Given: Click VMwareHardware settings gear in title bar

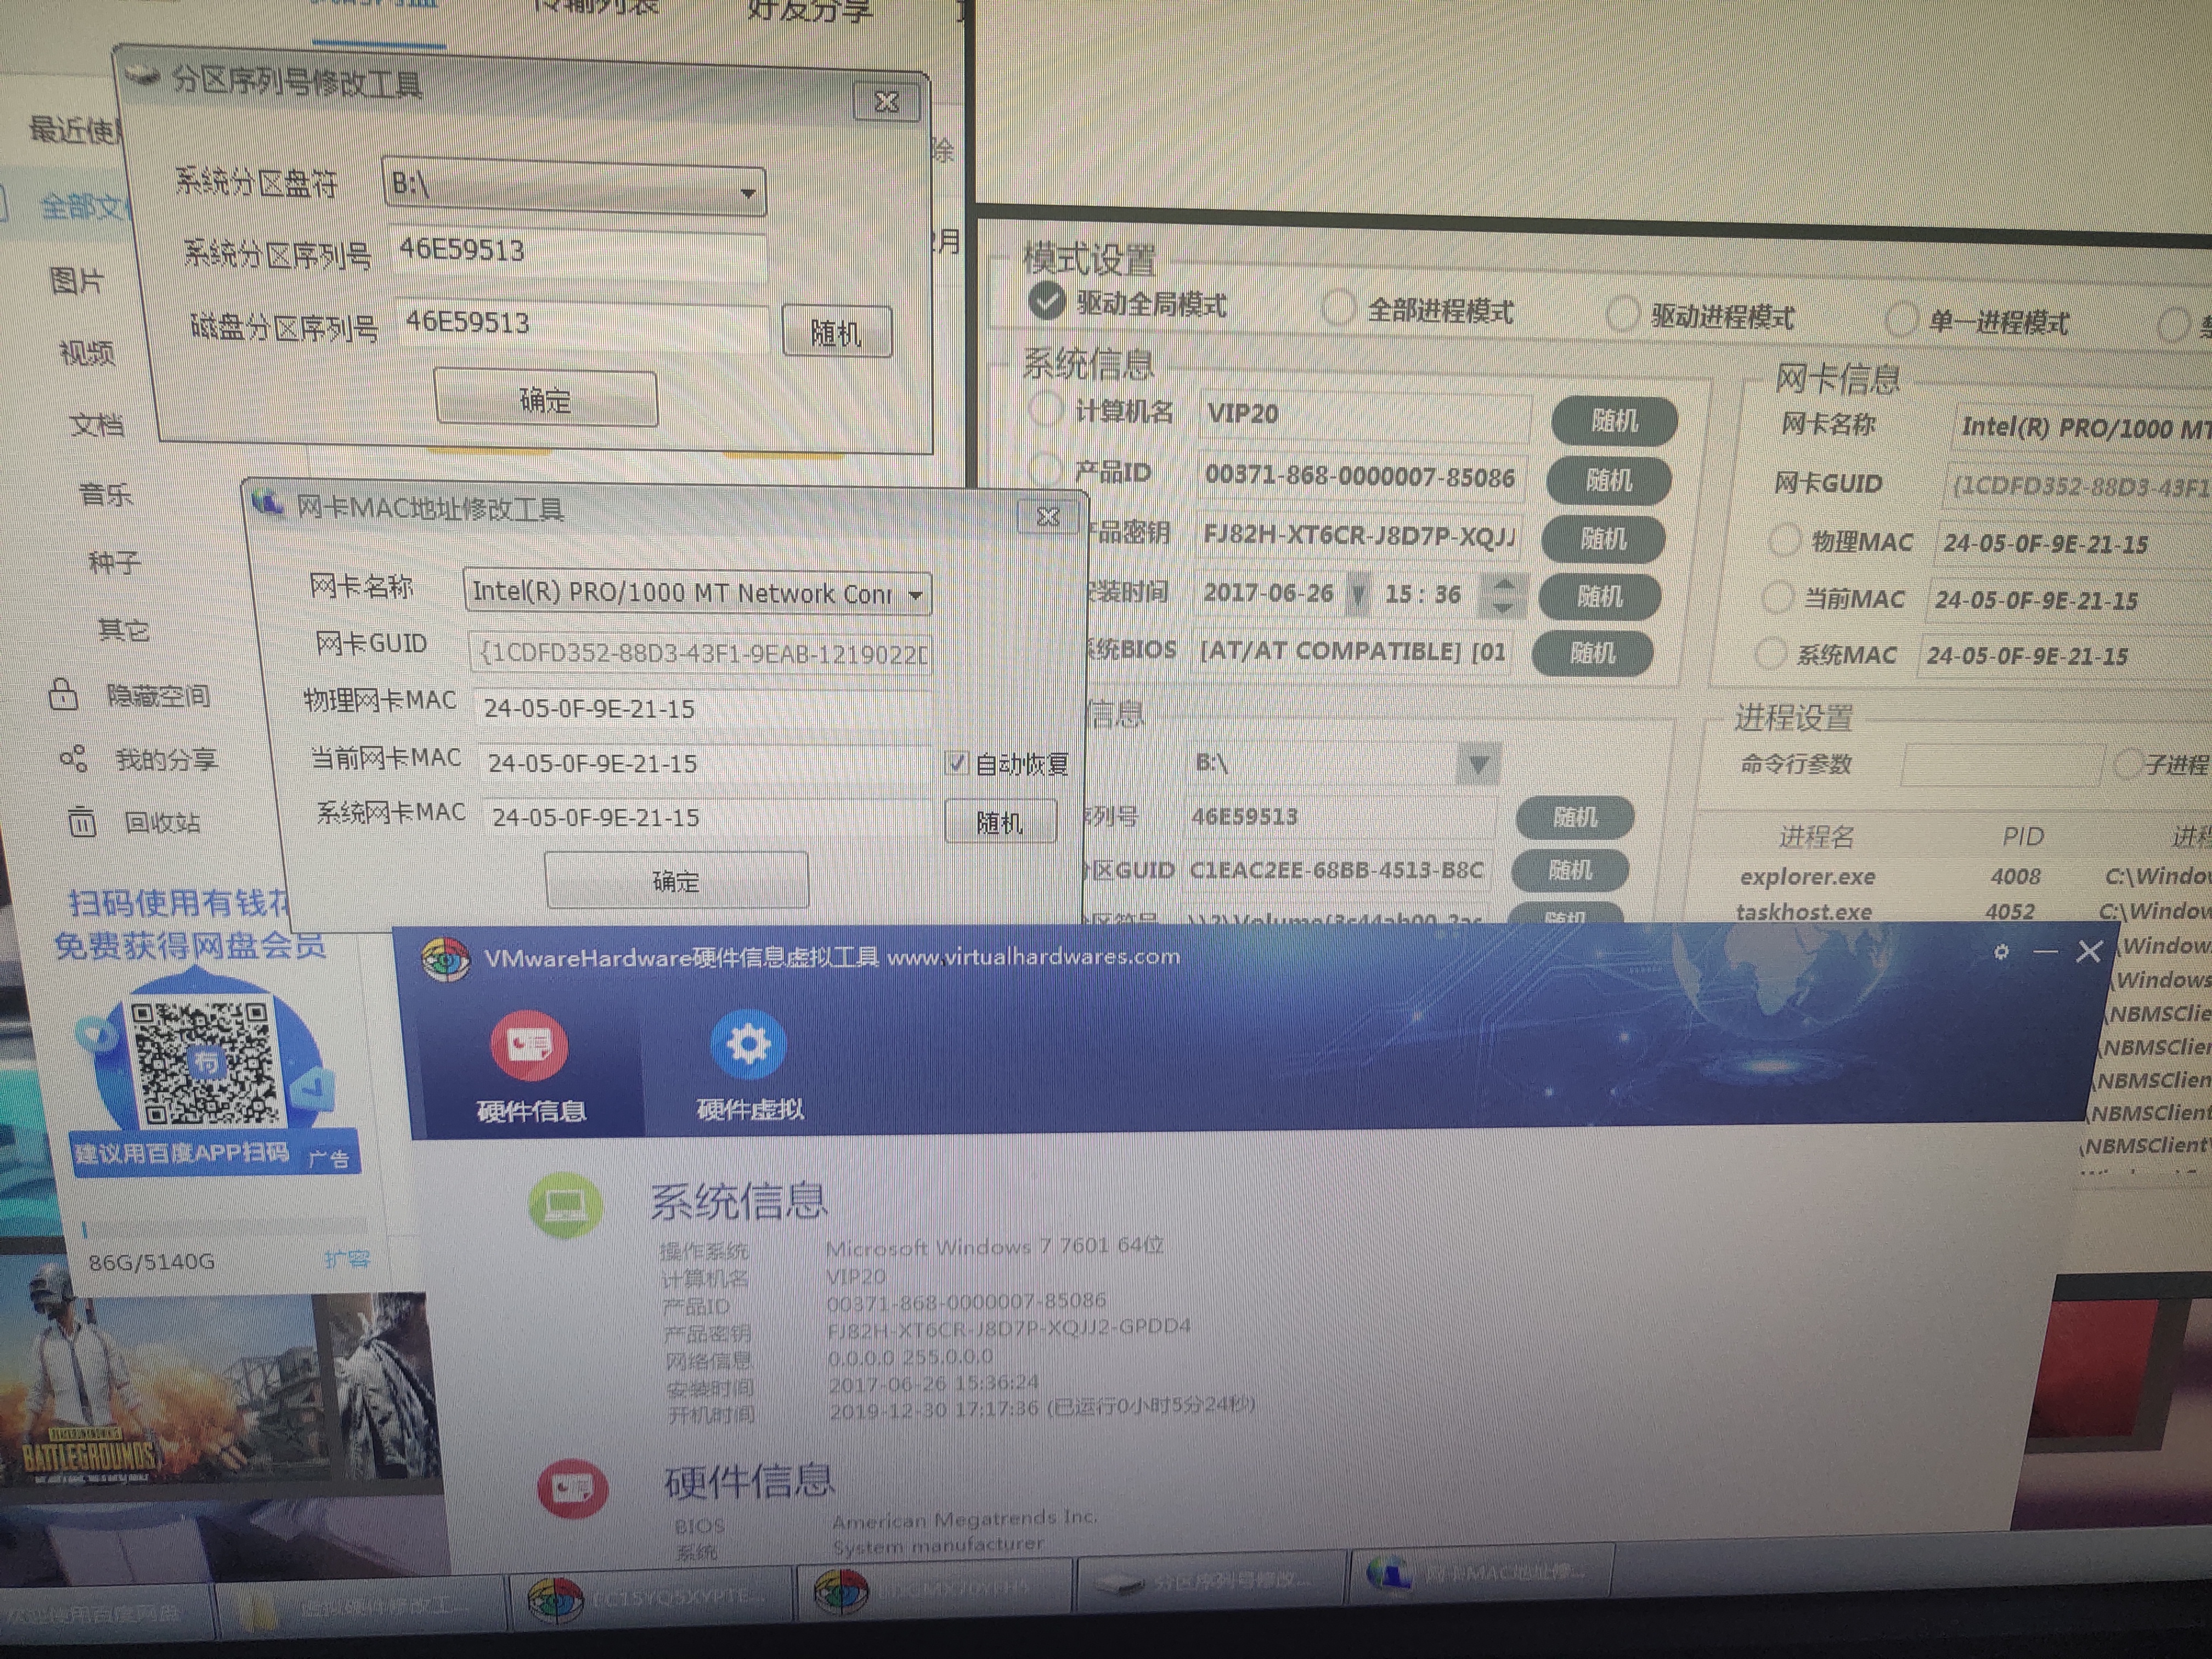Looking at the screenshot, I should [x=2001, y=952].
